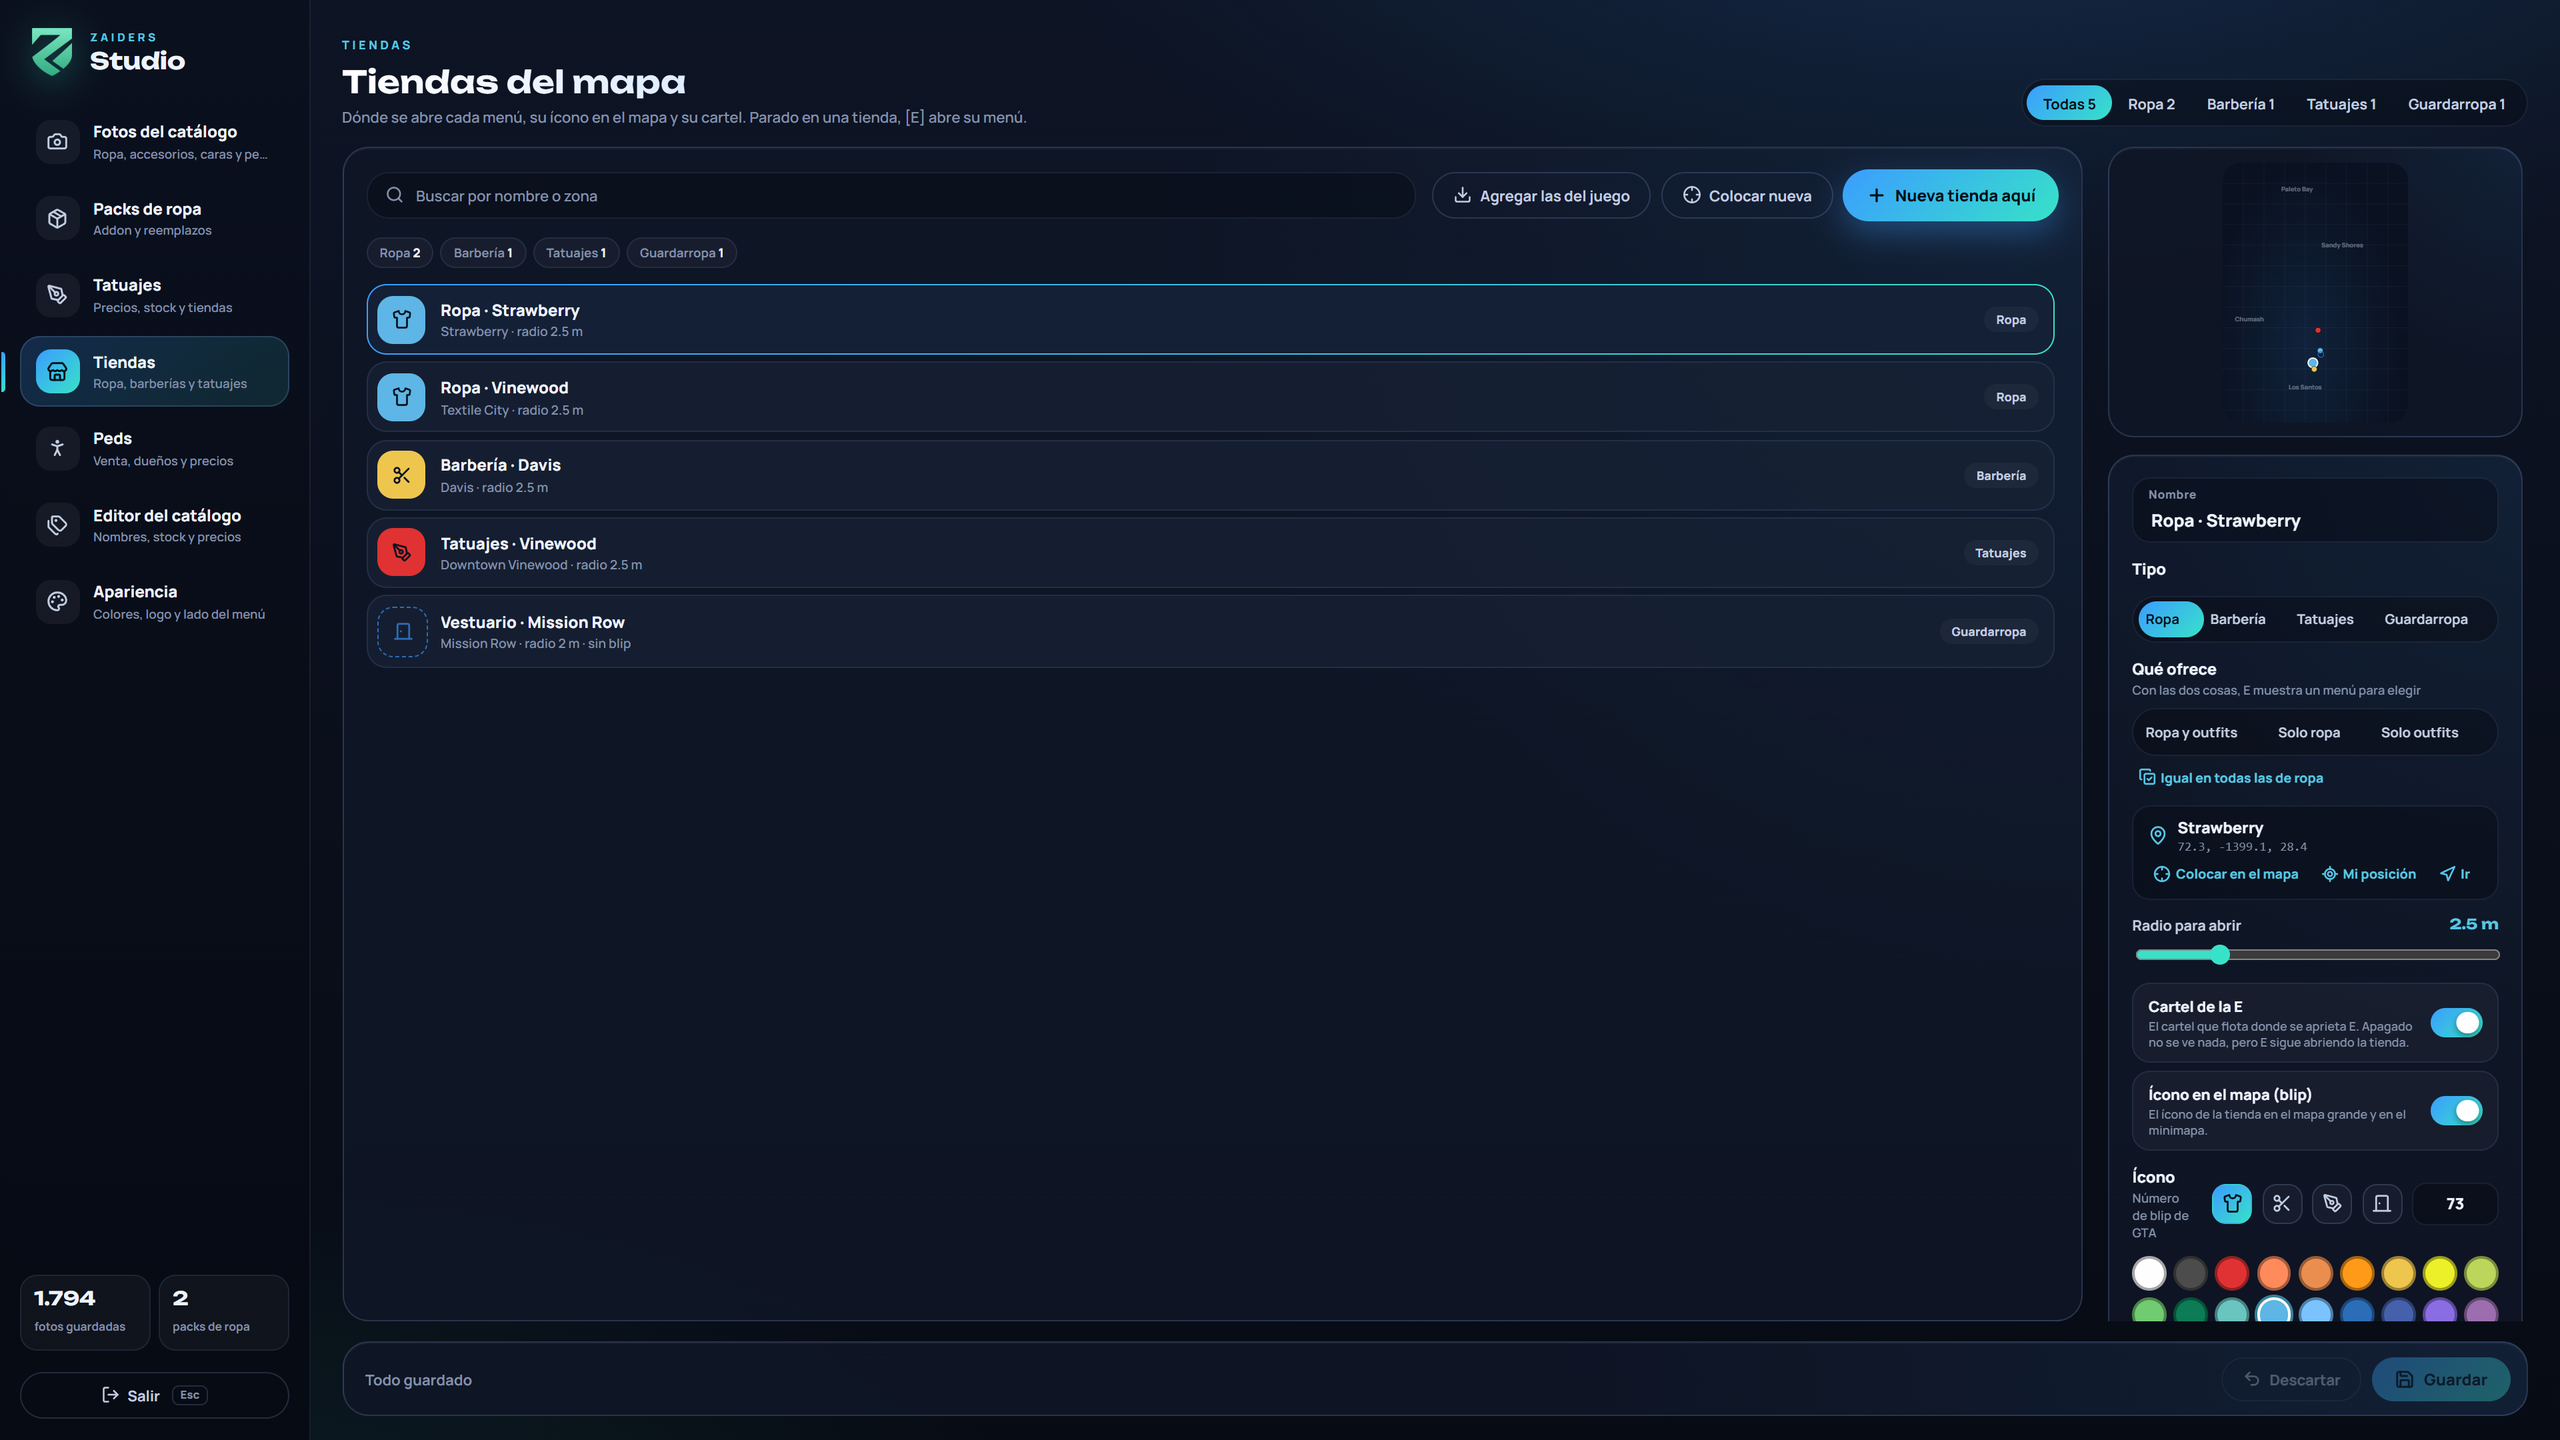2560x1440 pixels.
Task: Open Fotos del catálogo camera icon
Action: (x=57, y=141)
